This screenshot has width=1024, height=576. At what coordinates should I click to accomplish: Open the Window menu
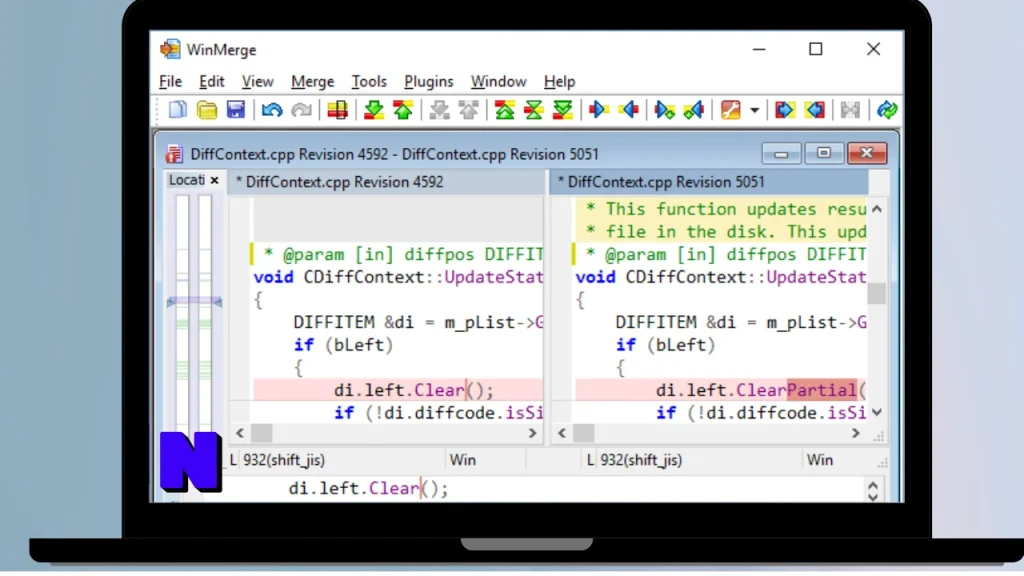498,82
